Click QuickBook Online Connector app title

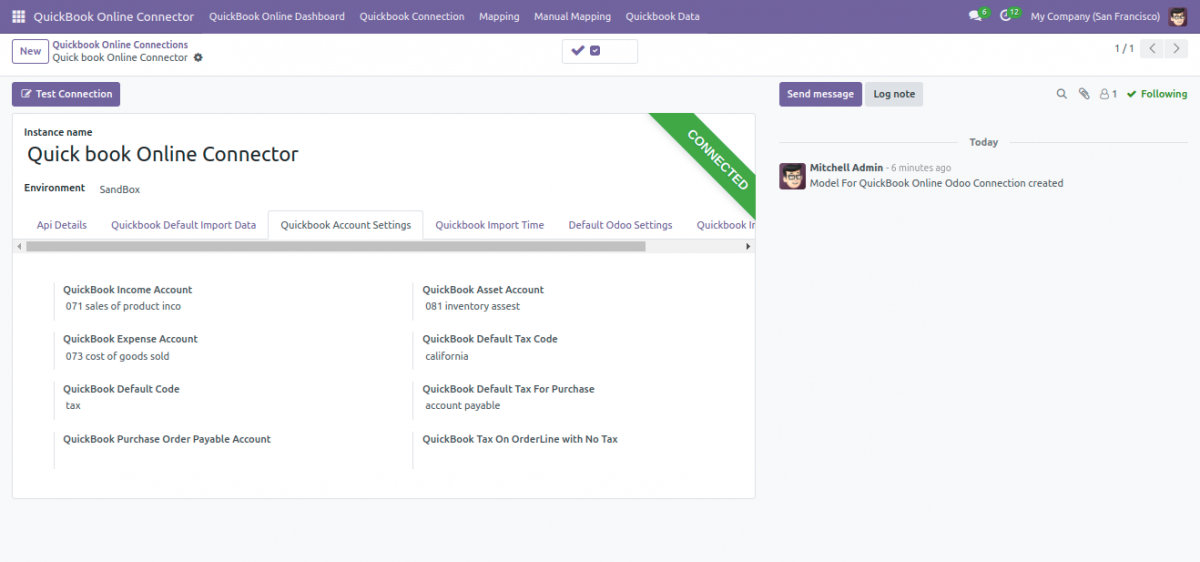click(x=114, y=17)
